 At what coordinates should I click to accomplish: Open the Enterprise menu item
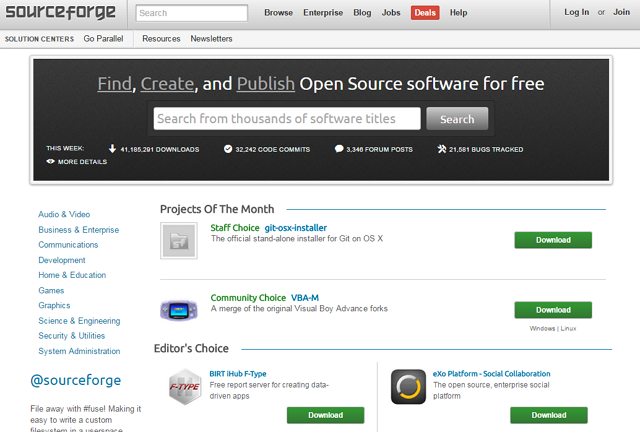coord(323,13)
